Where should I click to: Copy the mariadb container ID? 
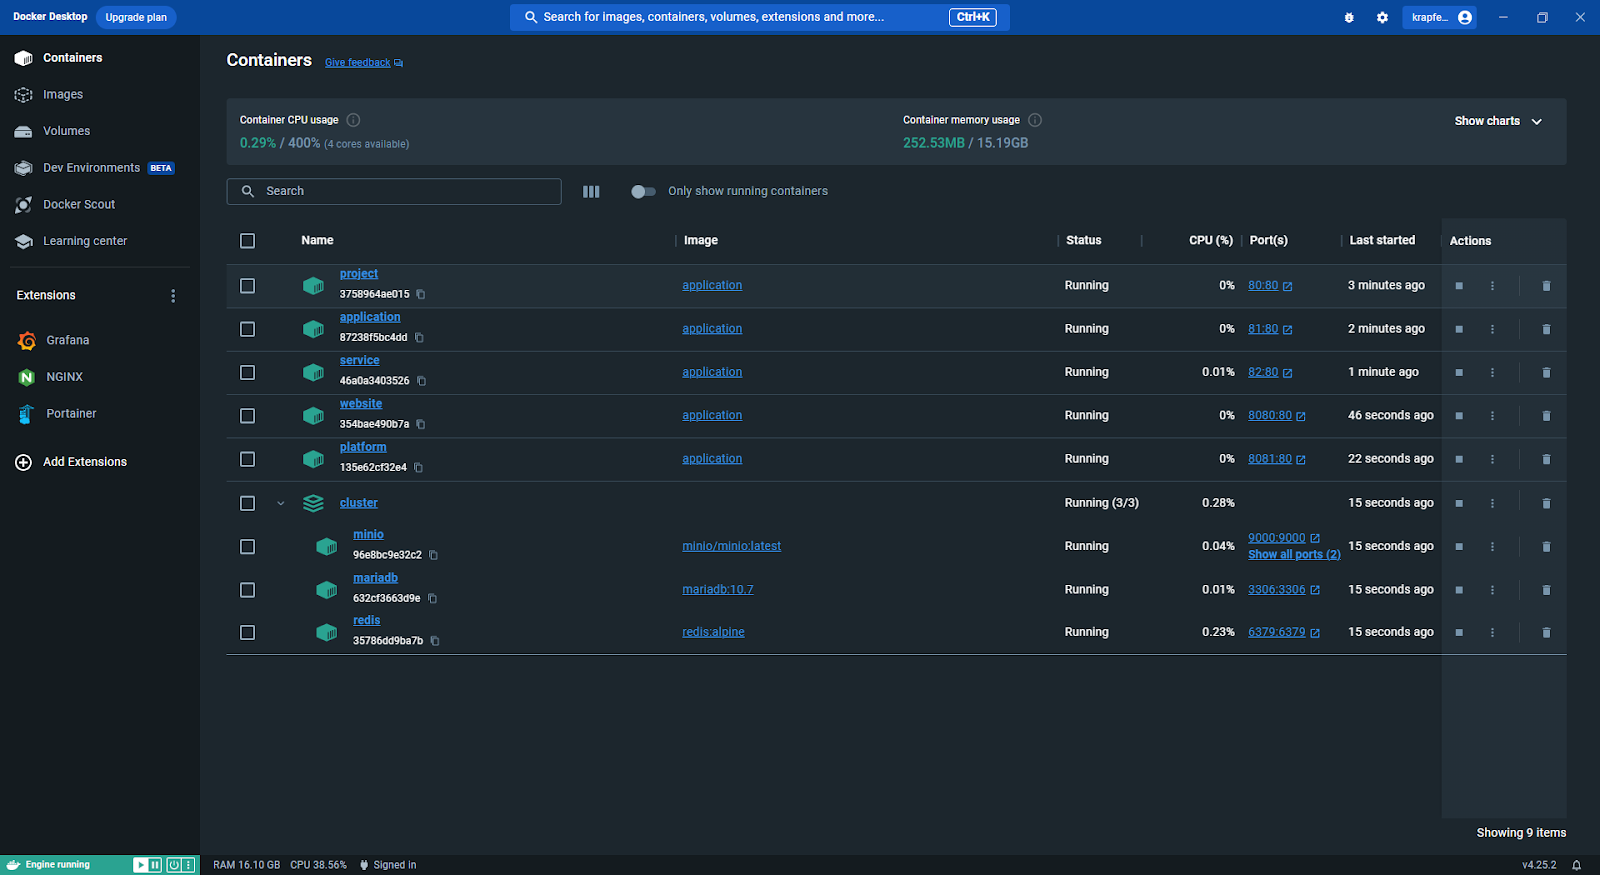[x=432, y=598]
